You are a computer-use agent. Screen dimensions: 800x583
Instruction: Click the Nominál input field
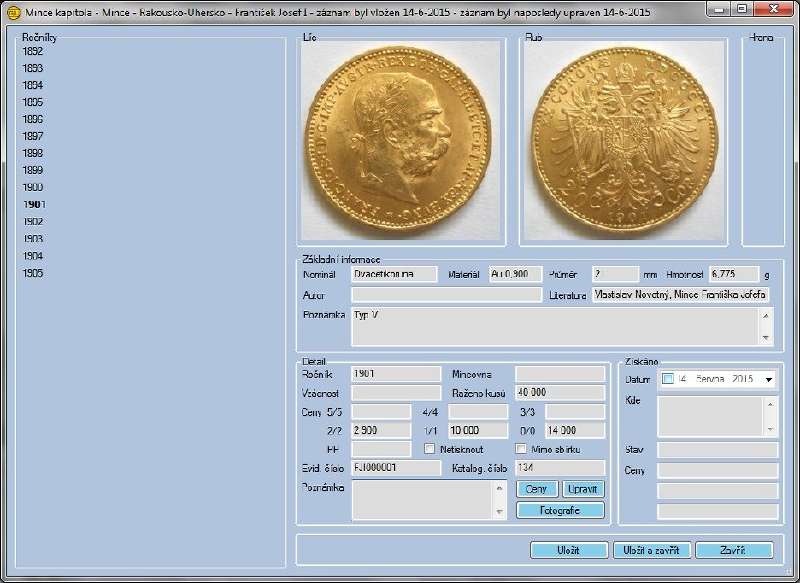coord(395,273)
